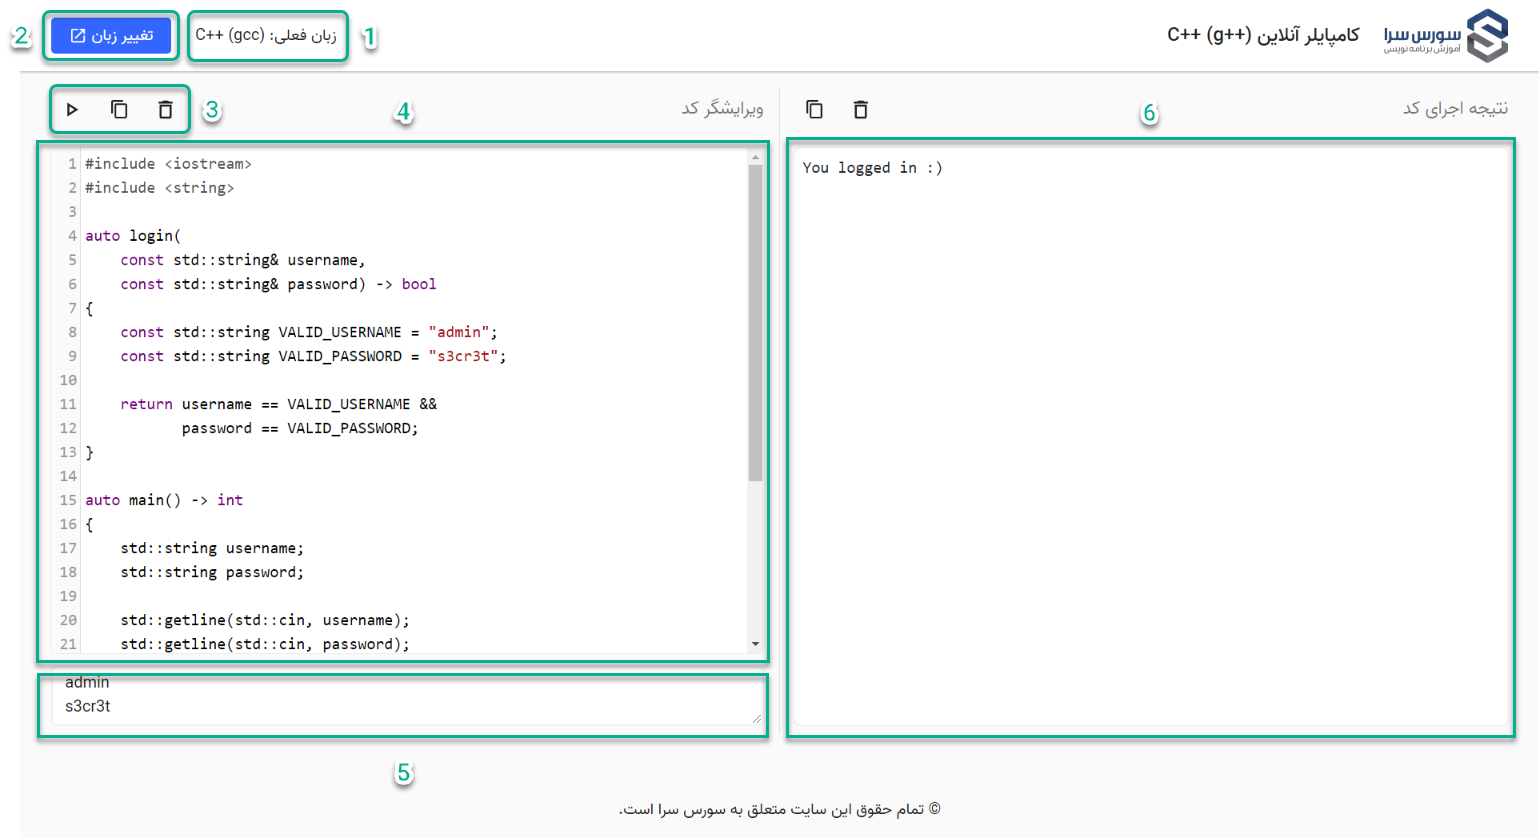Screen dimensions: 1539x838
Task: Click the input box's resize handle
Action: 757,718
